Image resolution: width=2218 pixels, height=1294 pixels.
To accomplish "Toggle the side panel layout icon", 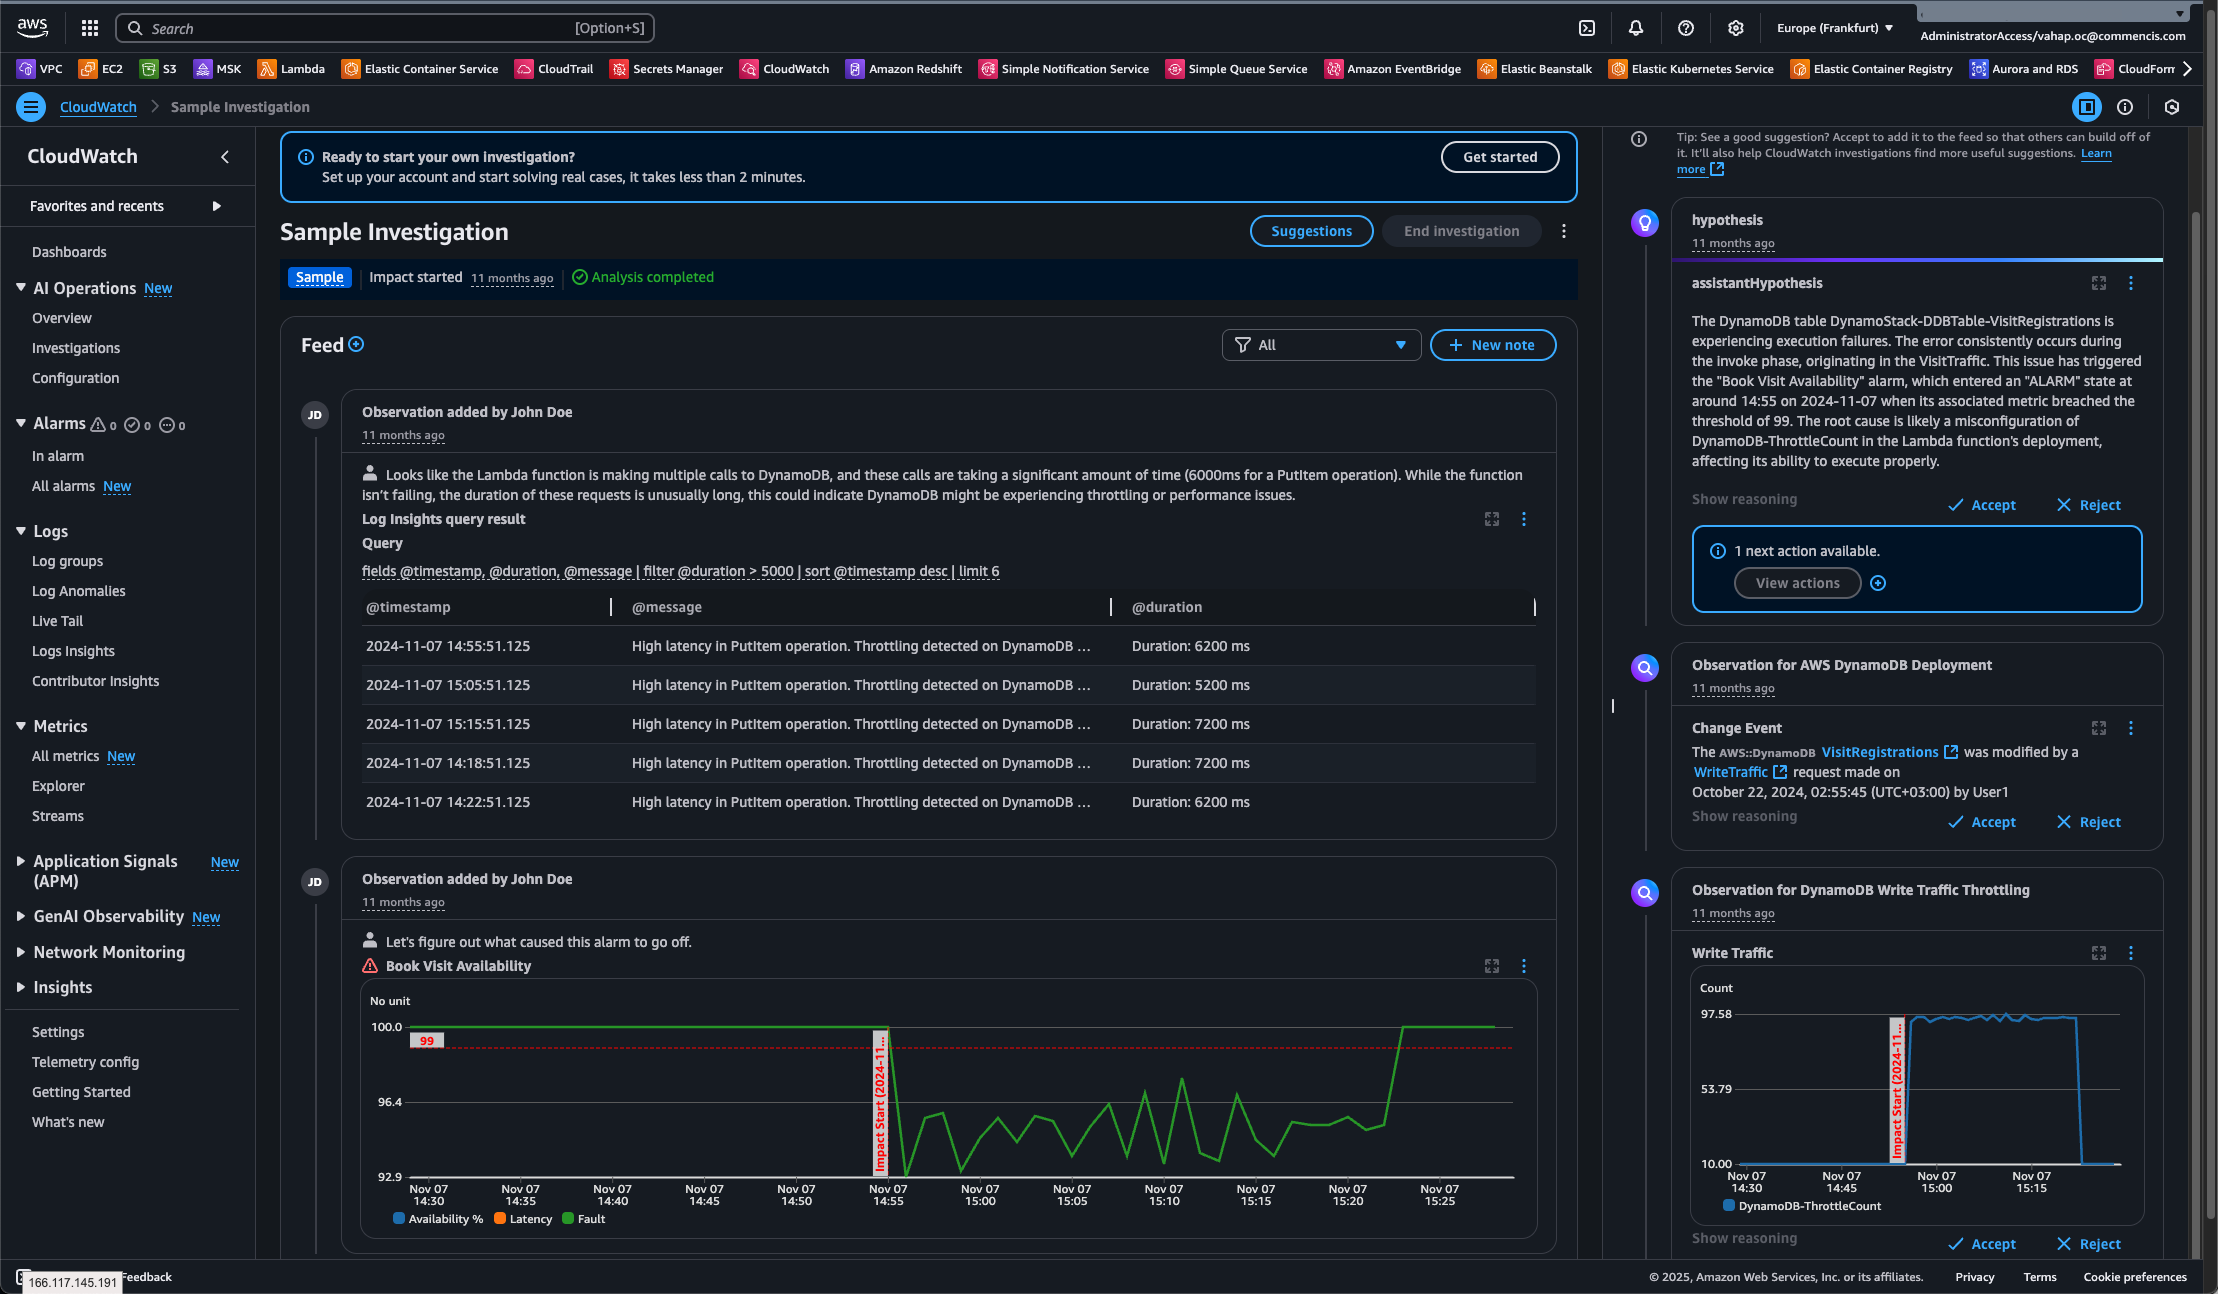I will point(2086,107).
